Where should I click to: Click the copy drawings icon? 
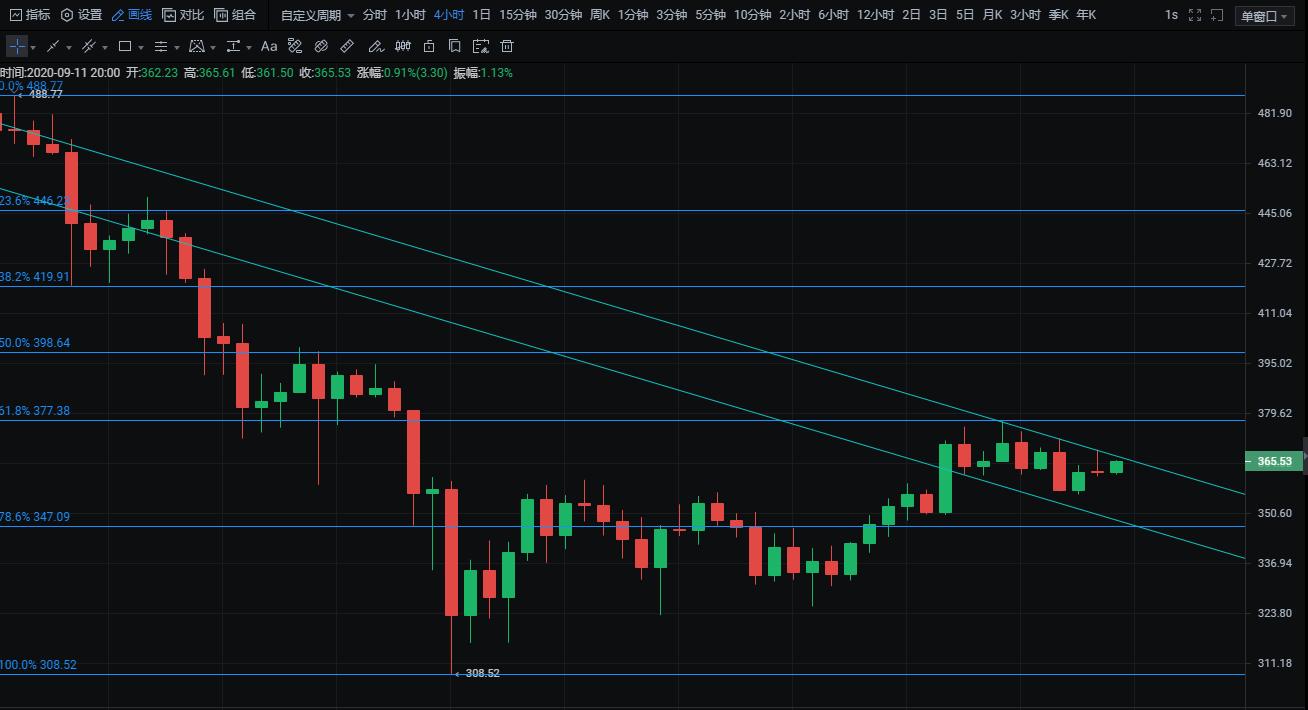(455, 46)
